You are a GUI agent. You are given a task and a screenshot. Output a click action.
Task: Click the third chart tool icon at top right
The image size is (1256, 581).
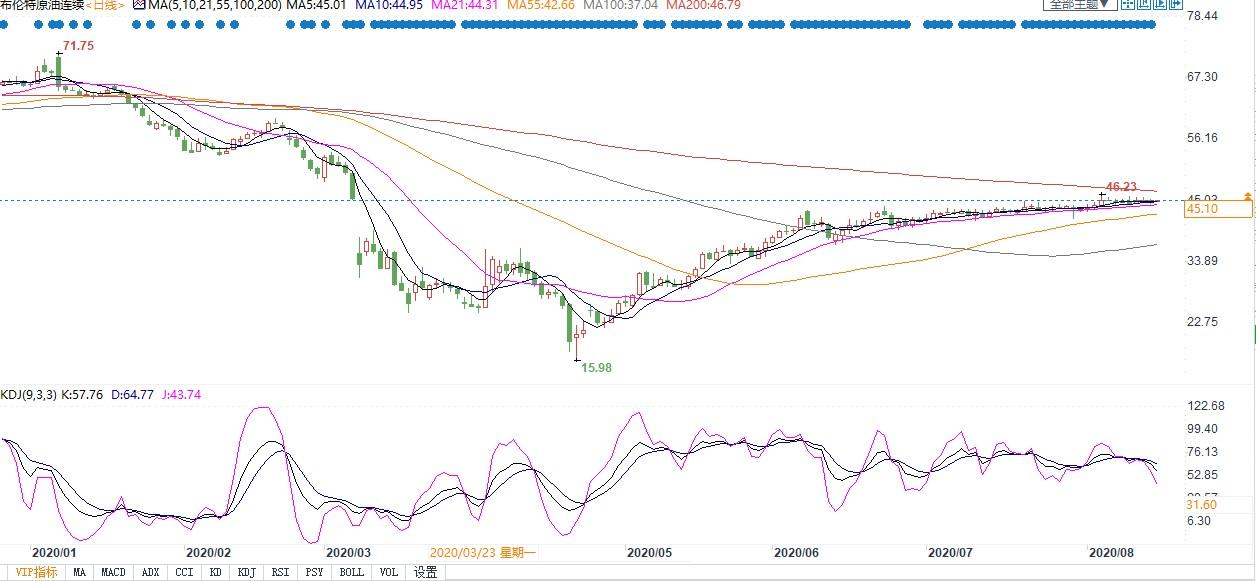(1160, 4)
